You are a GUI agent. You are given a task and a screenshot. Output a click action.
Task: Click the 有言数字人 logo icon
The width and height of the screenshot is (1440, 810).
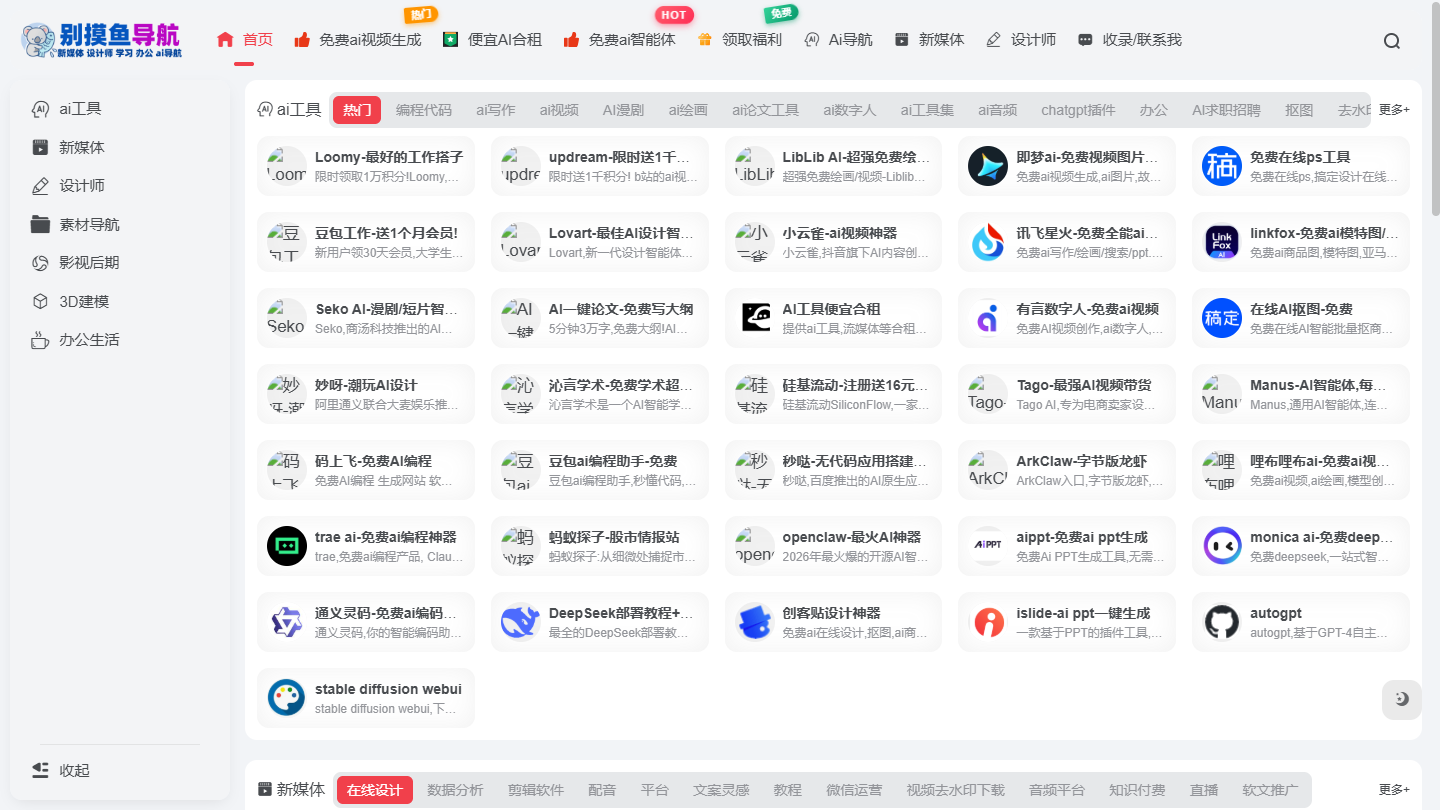click(988, 318)
